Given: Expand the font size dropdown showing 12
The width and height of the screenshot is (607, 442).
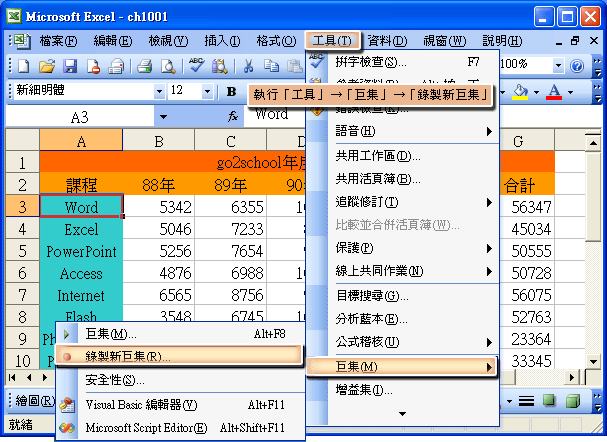Looking at the screenshot, I should coord(207,92).
